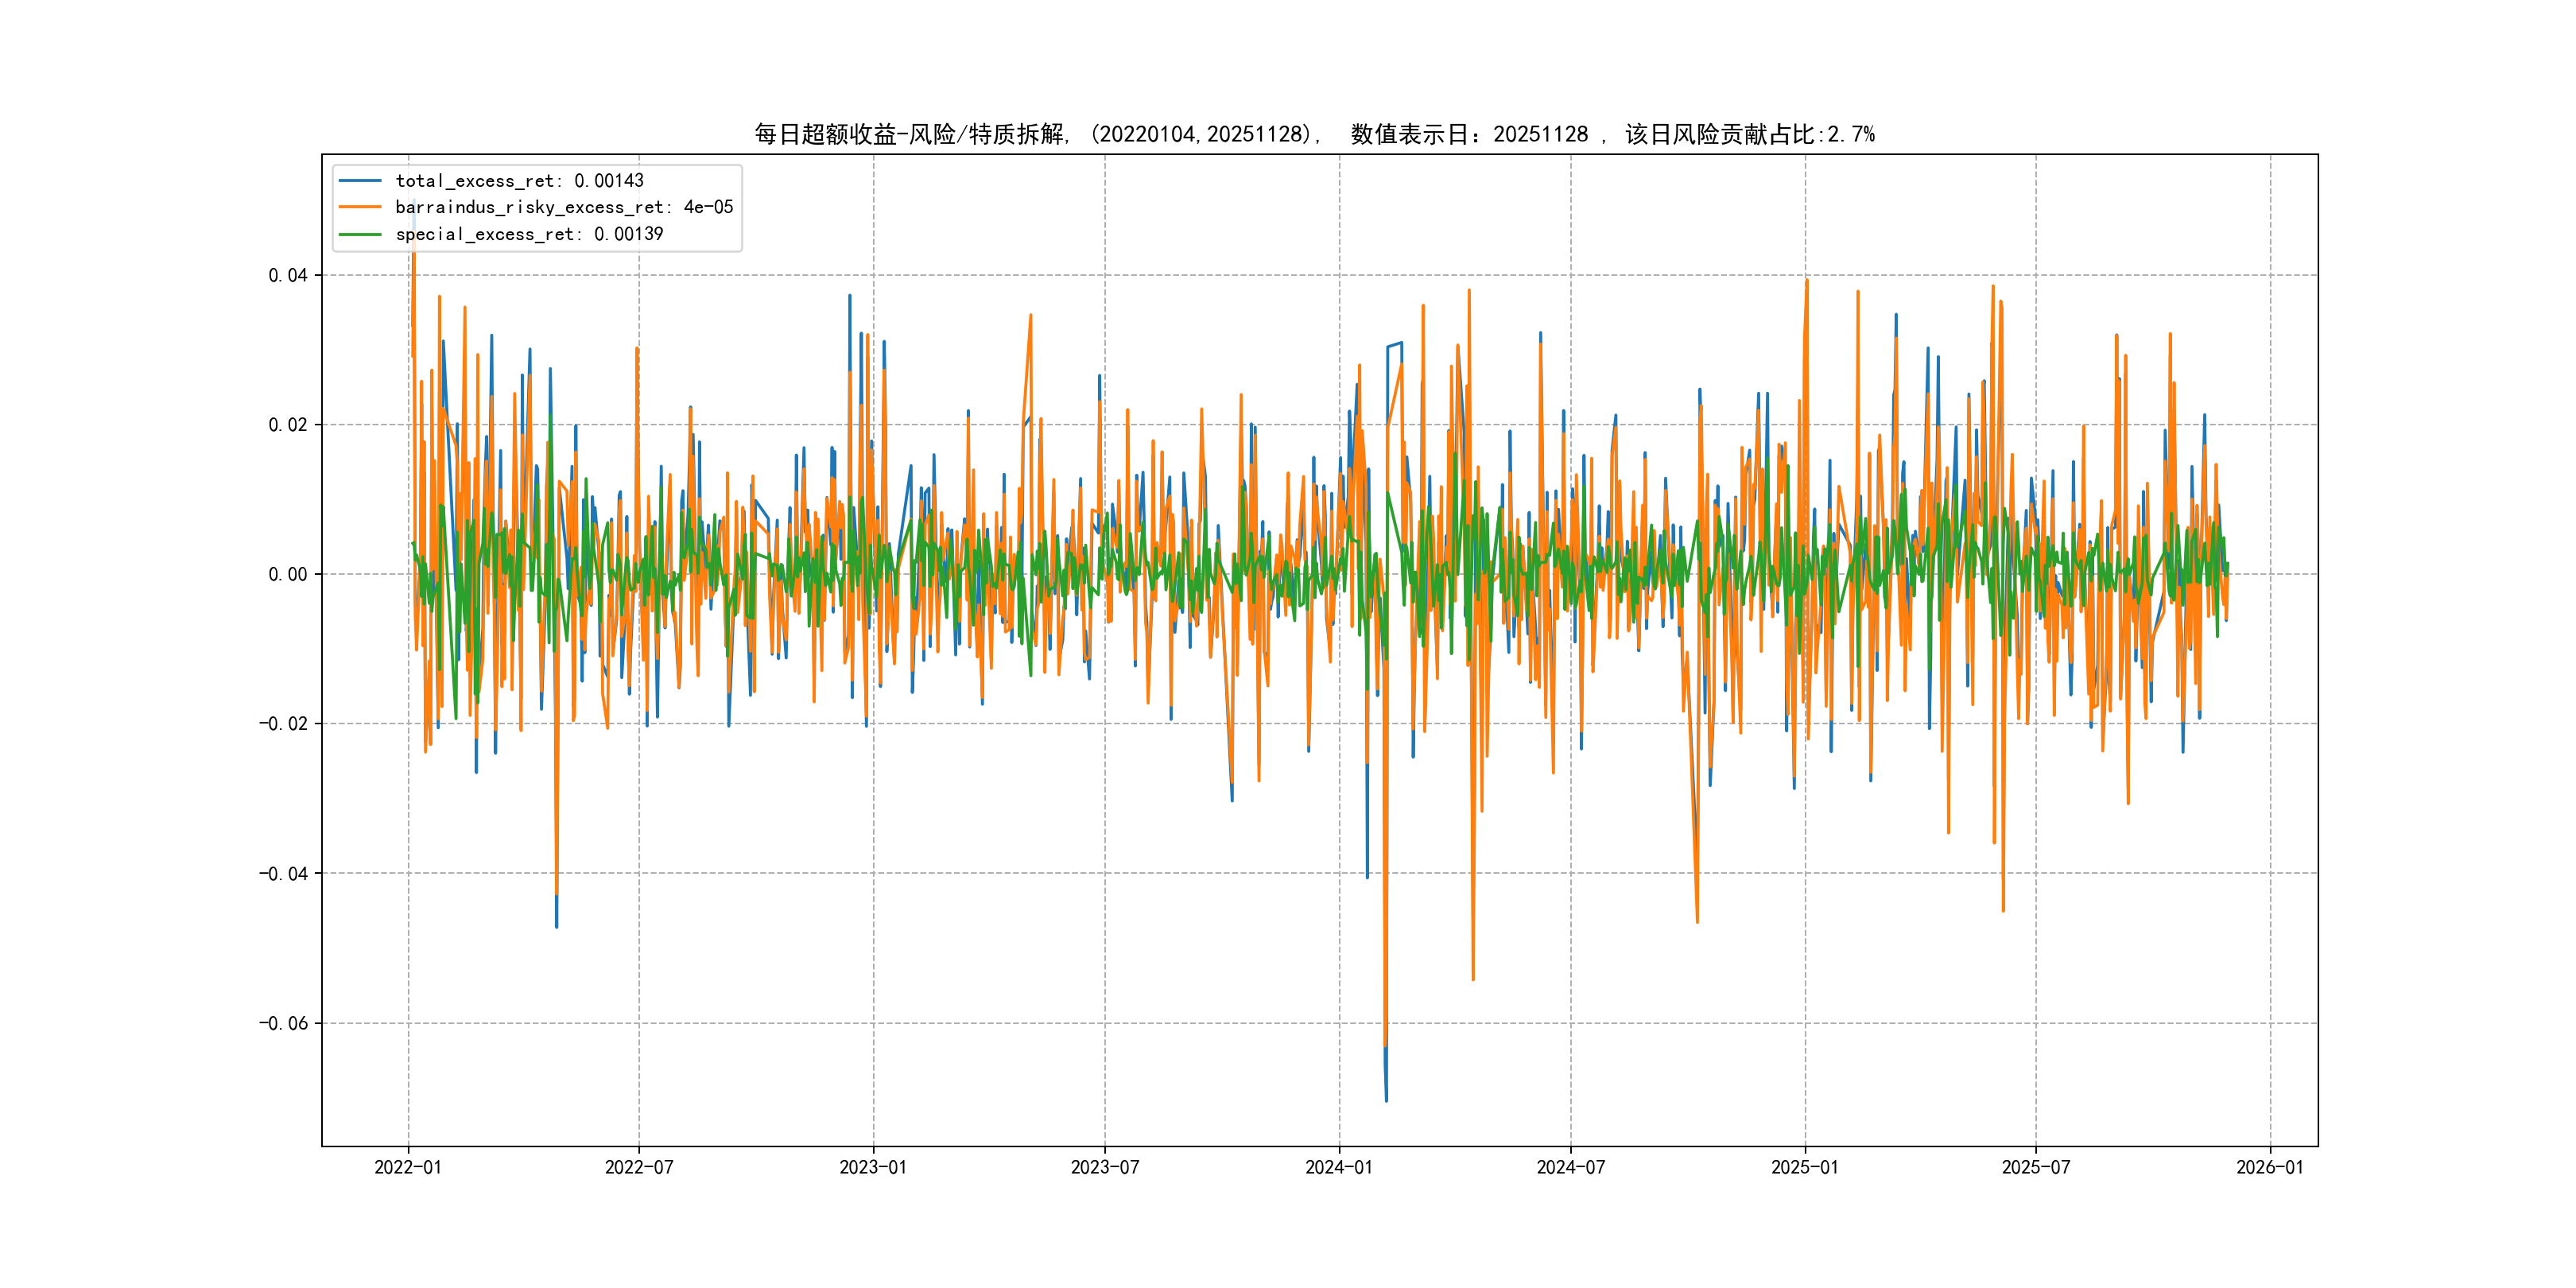The image size is (2576, 1288).
Task: Click the 2025-01 x-axis tick label
Action: pos(1805,1167)
